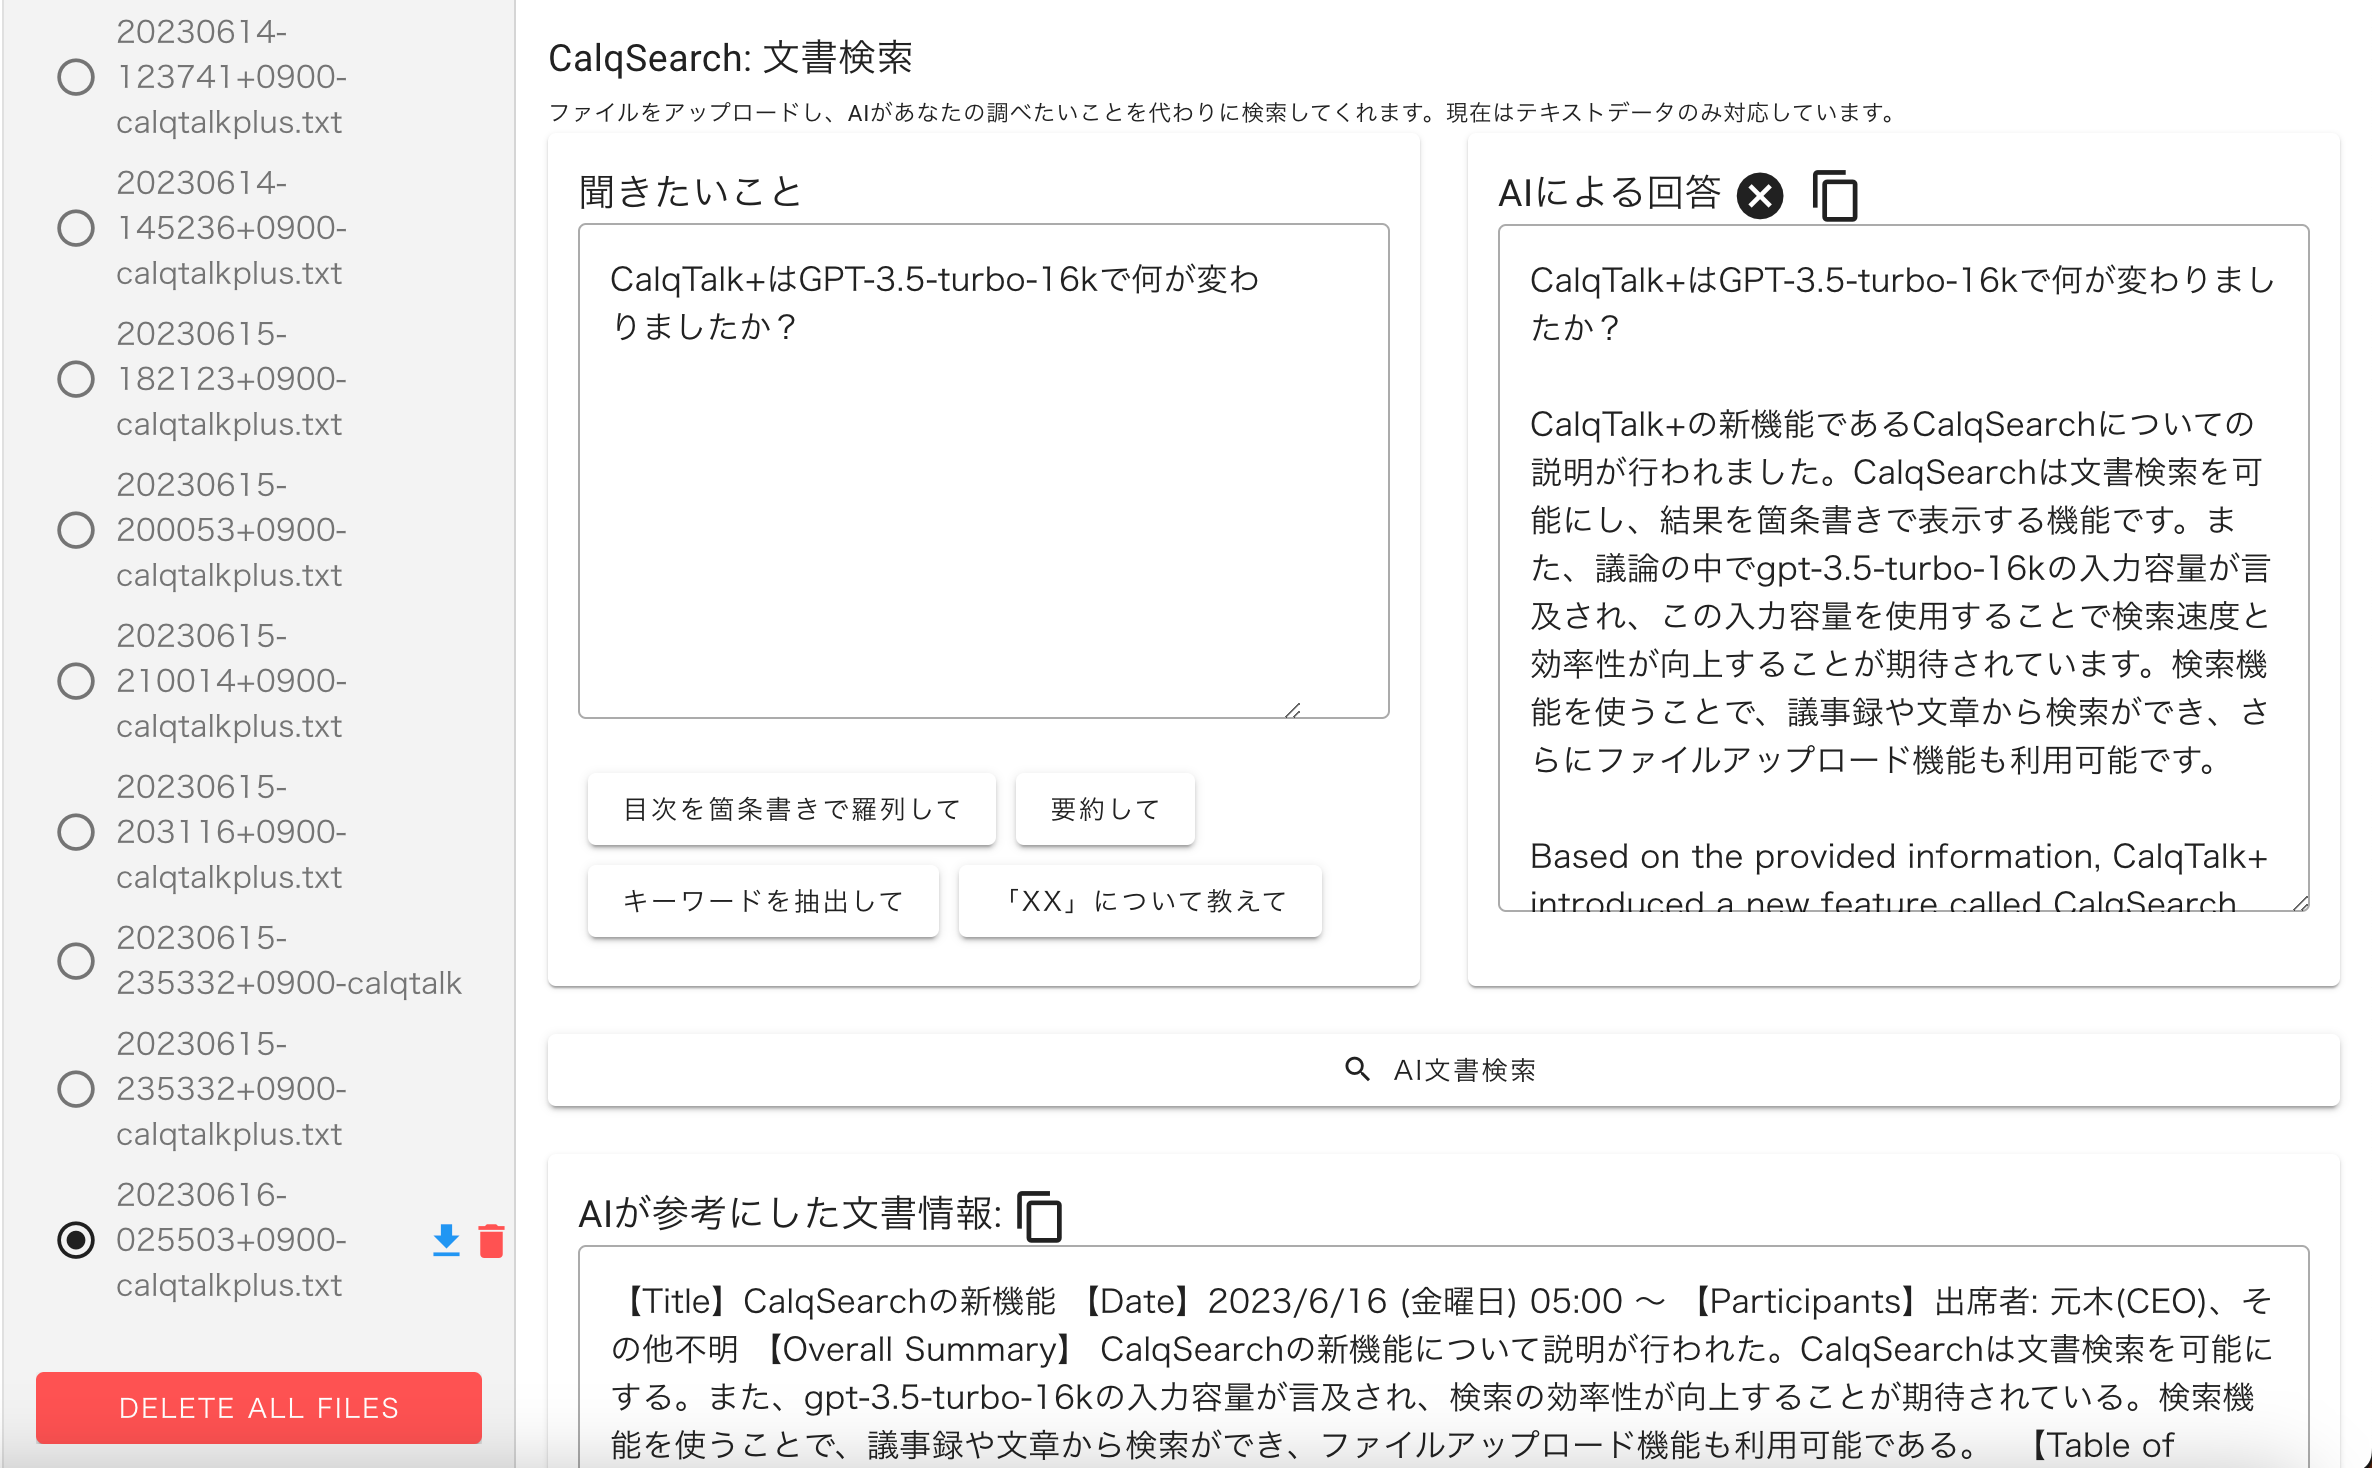The image size is (2372, 1468).
Task: Click the 「XX」について教えて button
Action: click(1140, 901)
